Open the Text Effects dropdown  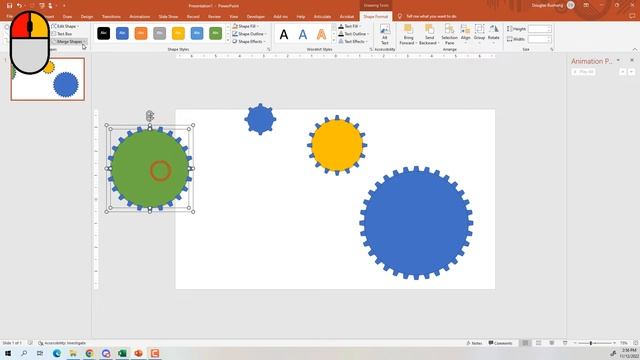353,42
